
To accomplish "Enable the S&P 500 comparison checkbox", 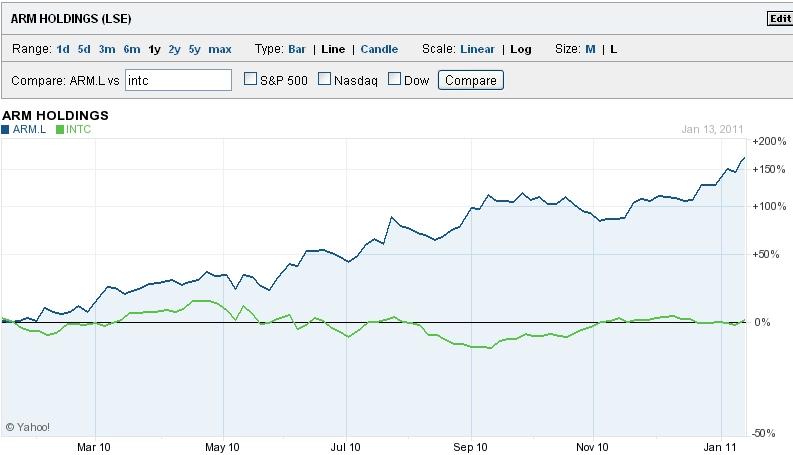I will [x=250, y=78].
